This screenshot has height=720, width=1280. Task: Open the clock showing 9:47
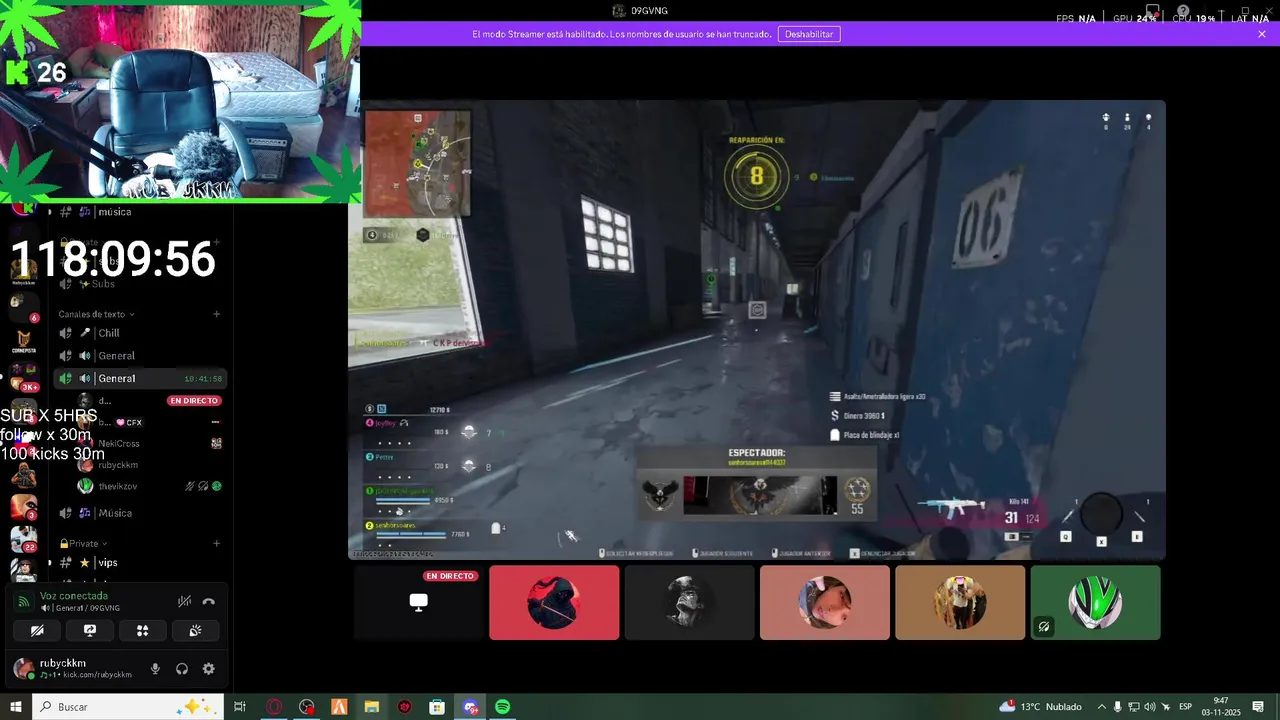point(1221,707)
